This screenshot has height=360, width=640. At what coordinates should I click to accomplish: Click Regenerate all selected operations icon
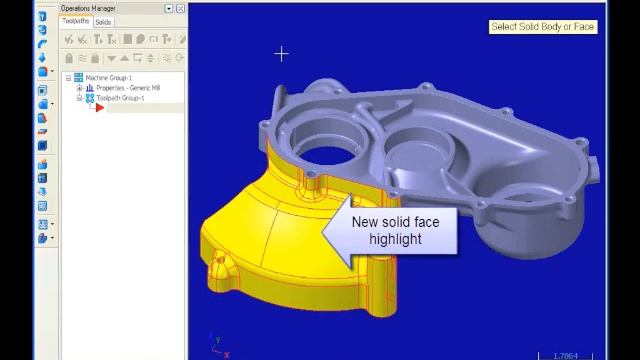tap(98, 39)
